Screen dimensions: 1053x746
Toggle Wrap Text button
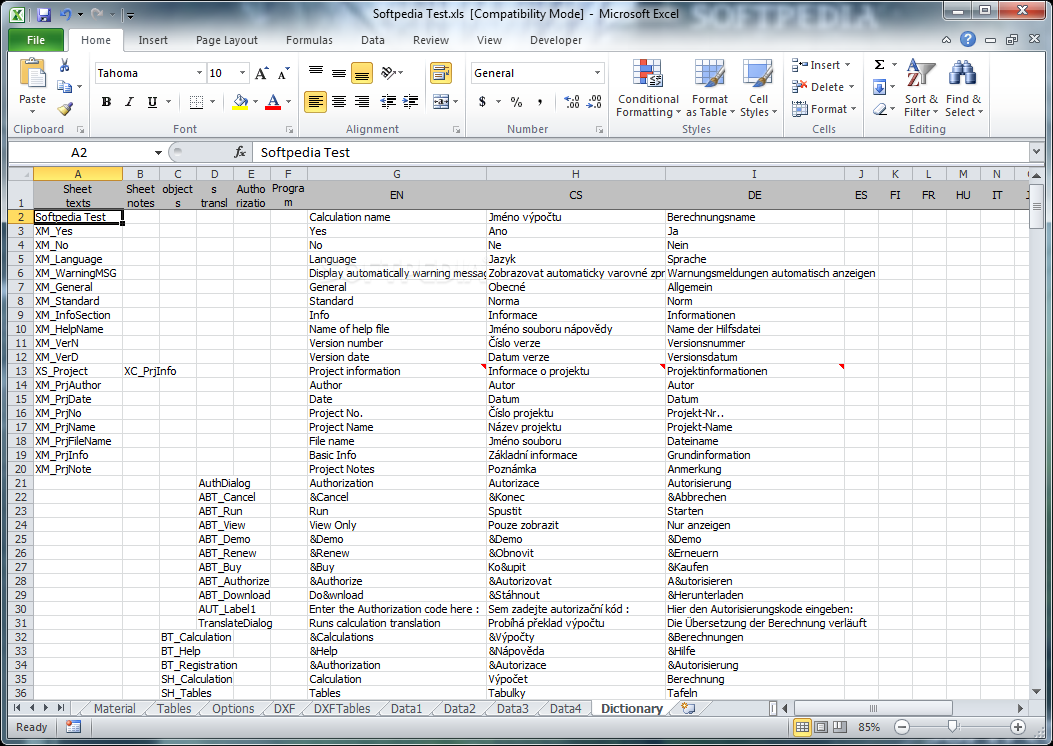pos(441,73)
